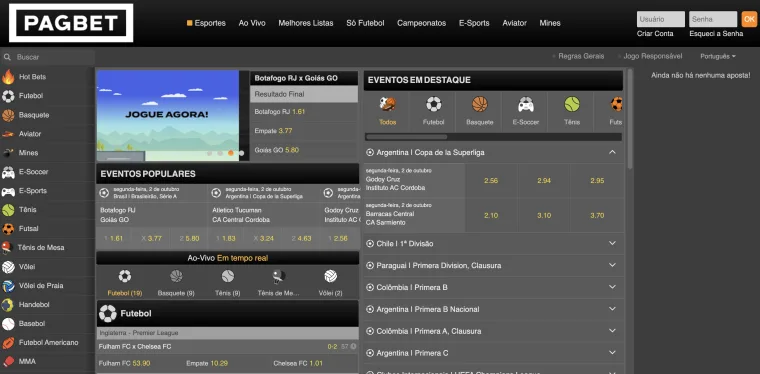
Task: Open the MMA glove icon in sidebar
Action: (x=8, y=362)
